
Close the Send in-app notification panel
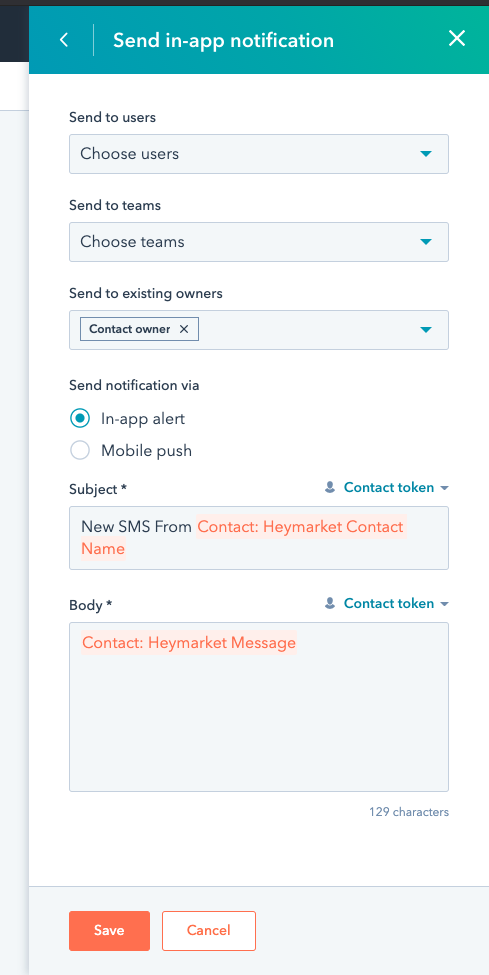[457, 39]
